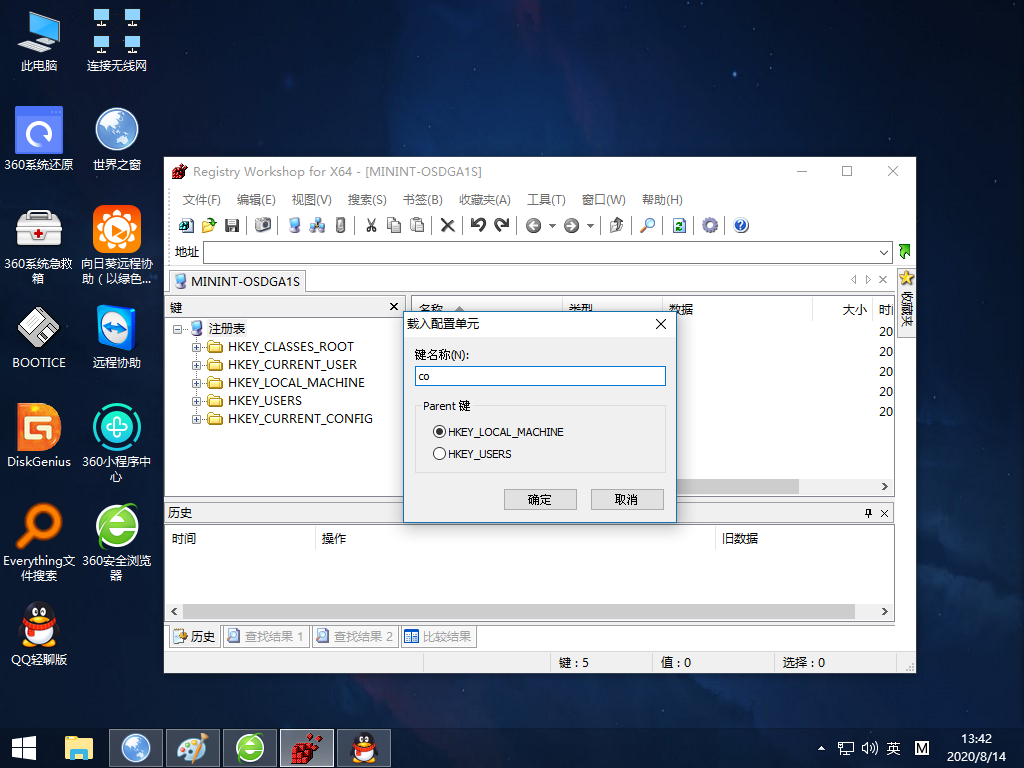This screenshot has height=768, width=1024.
Task: Click the delete X toolbar icon
Action: 447,225
